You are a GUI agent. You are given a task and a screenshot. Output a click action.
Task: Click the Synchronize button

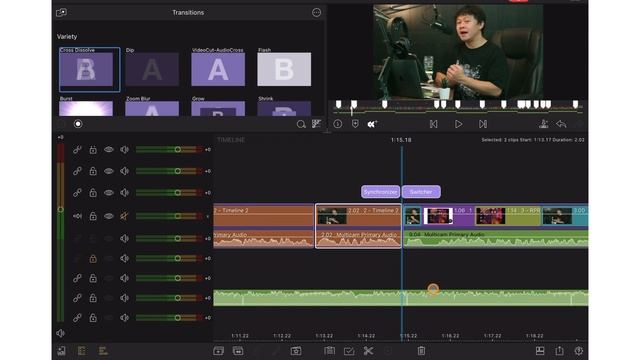(x=380, y=192)
